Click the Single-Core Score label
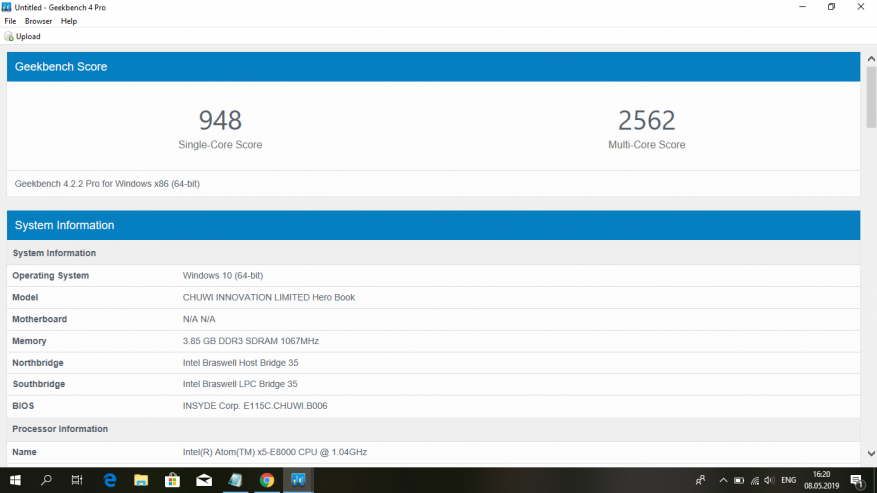The image size is (877, 493). click(220, 145)
